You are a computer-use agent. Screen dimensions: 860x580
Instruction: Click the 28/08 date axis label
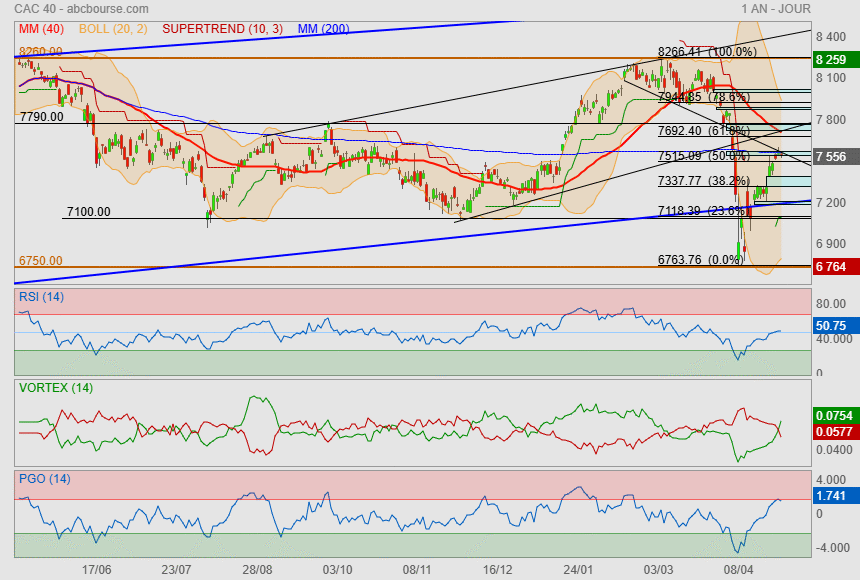pos(257,569)
